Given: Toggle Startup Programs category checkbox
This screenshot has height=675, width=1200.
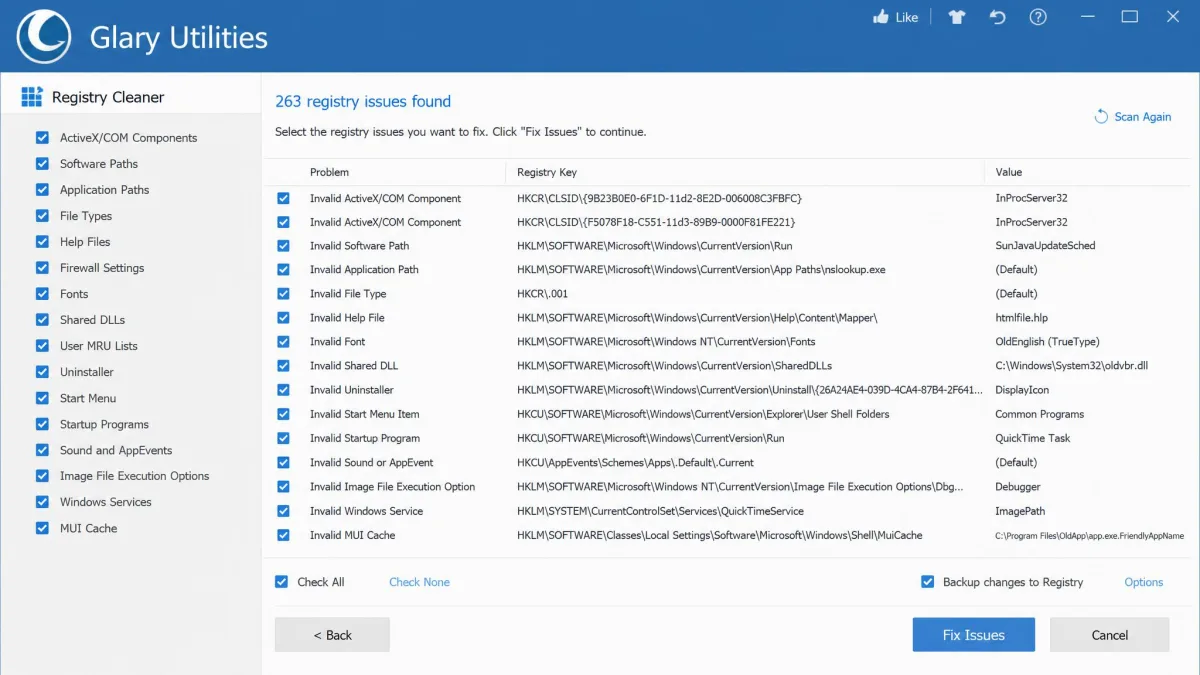Looking at the screenshot, I should 42,423.
